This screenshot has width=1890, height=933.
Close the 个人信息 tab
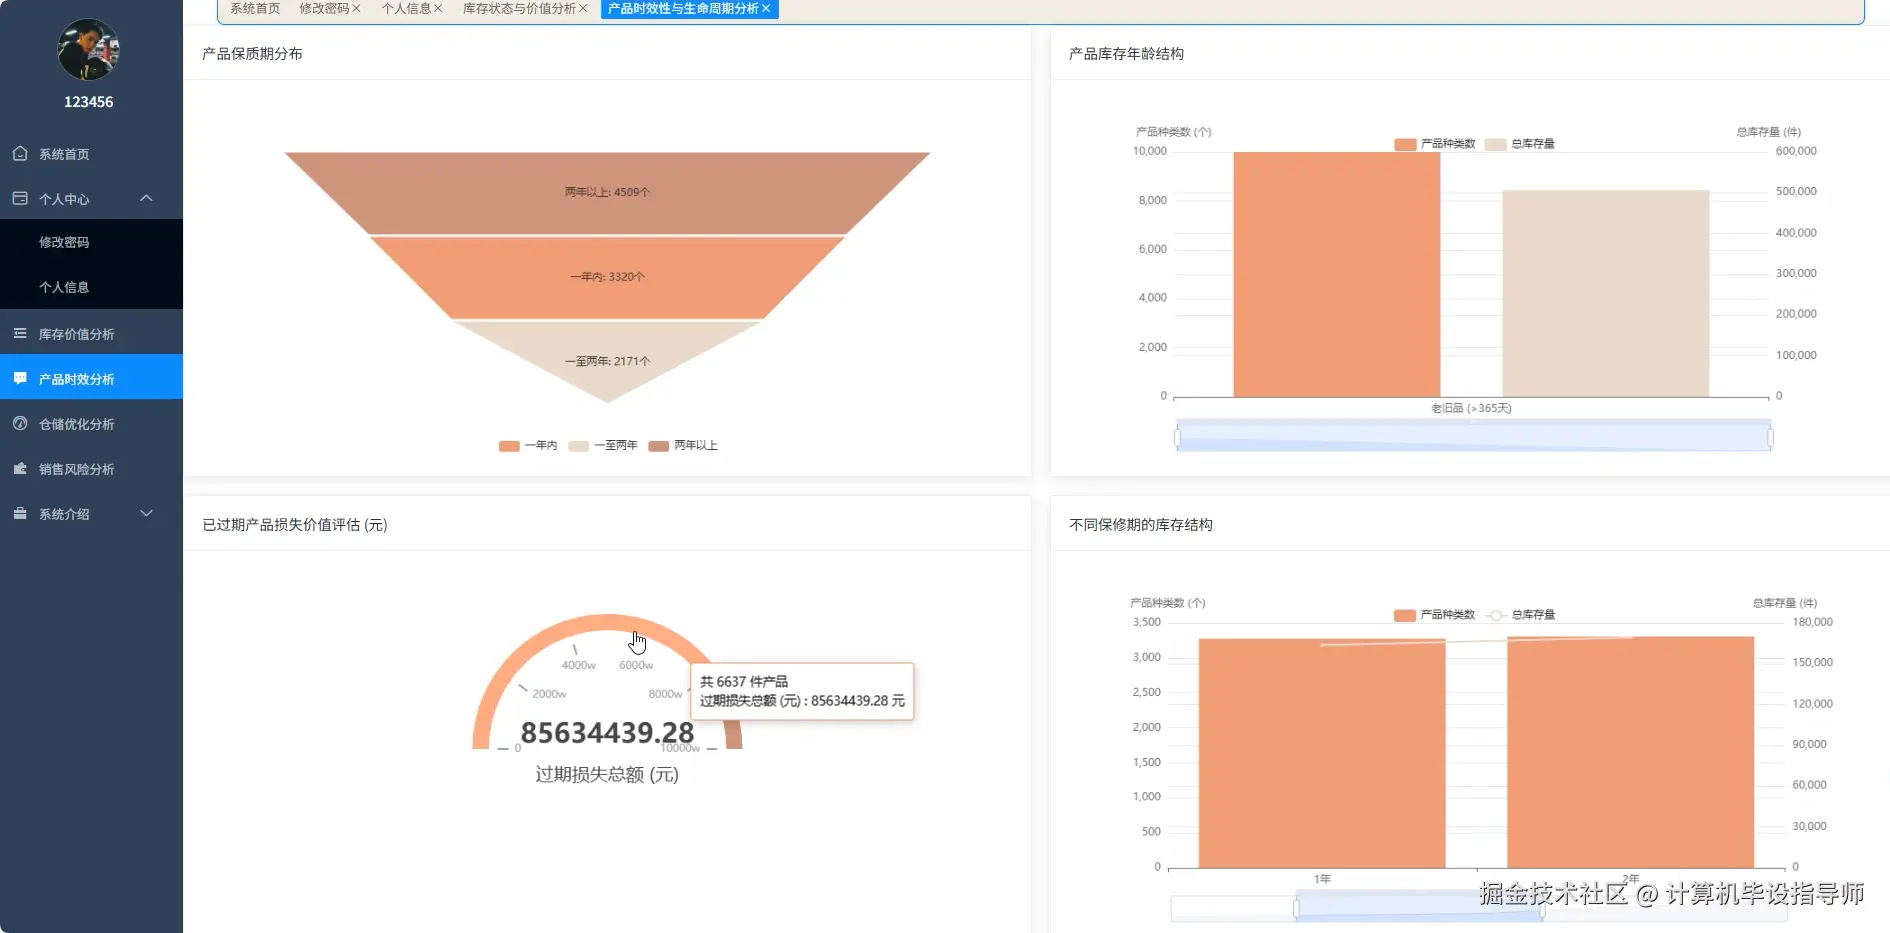pos(438,8)
